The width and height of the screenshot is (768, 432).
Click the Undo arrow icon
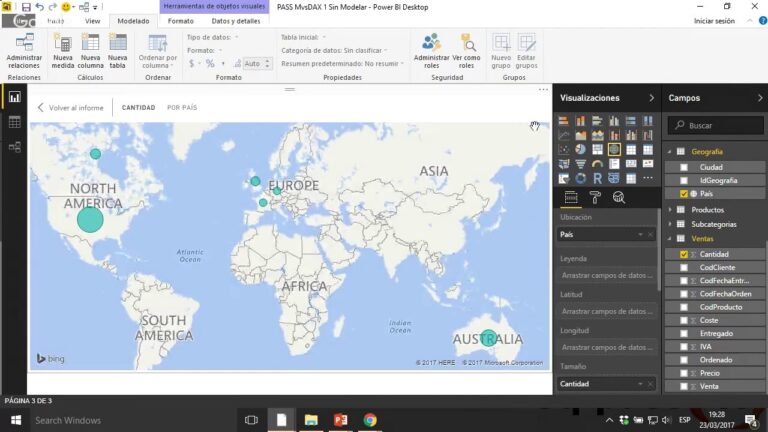(x=40, y=7)
